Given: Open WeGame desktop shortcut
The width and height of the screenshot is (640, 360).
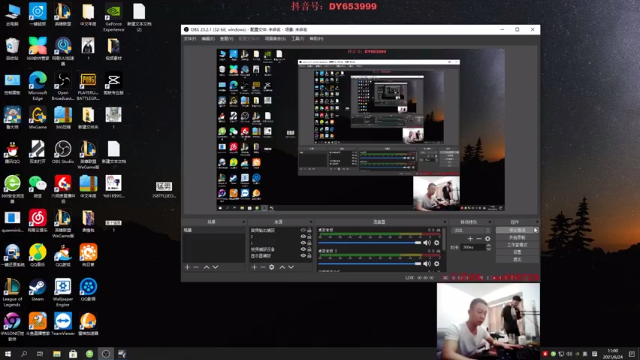Looking at the screenshot, I should tap(38, 118).
